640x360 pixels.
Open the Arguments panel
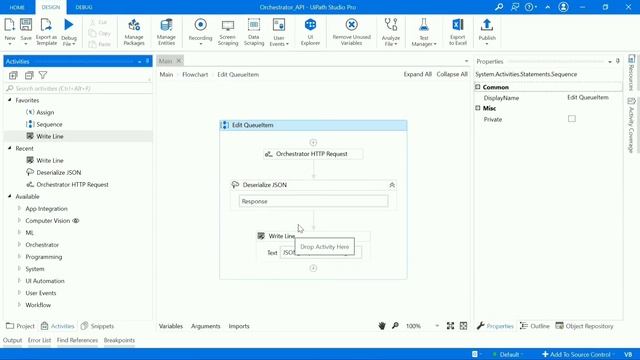205,326
